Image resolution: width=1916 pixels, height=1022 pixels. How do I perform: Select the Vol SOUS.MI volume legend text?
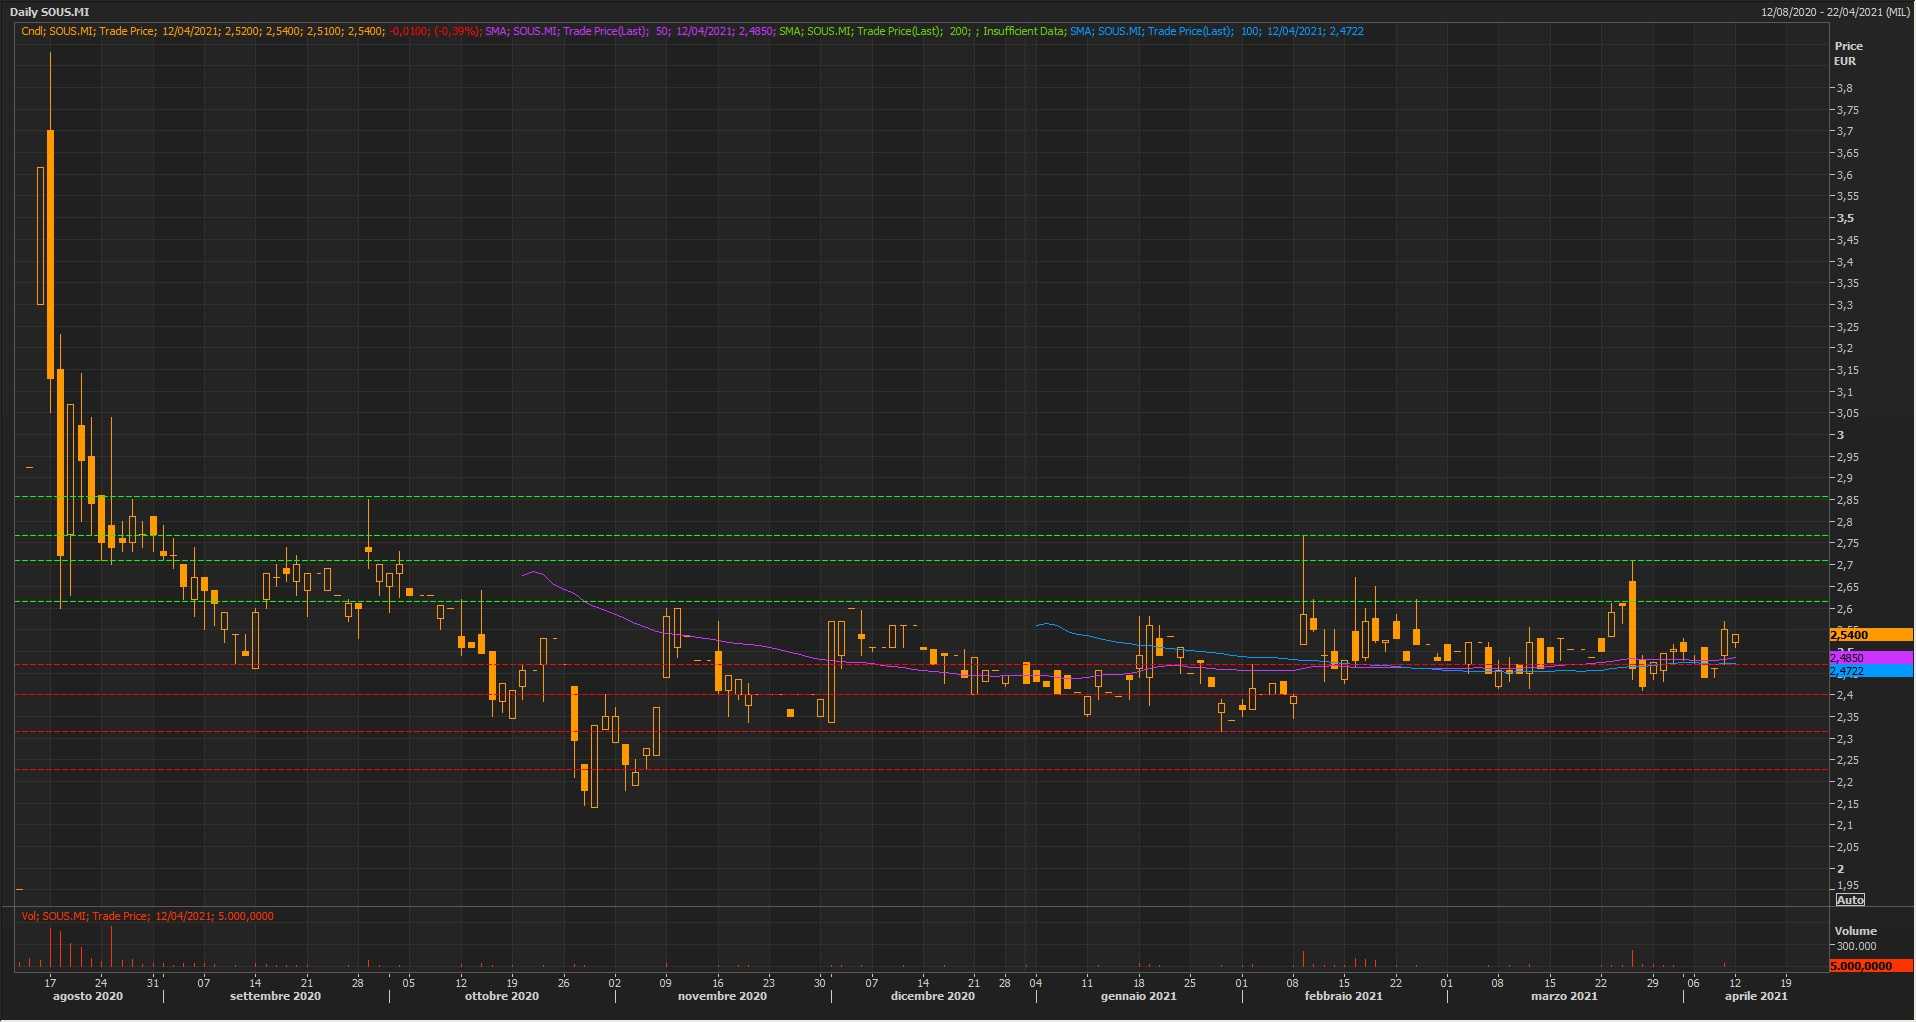pyautogui.click(x=147, y=916)
